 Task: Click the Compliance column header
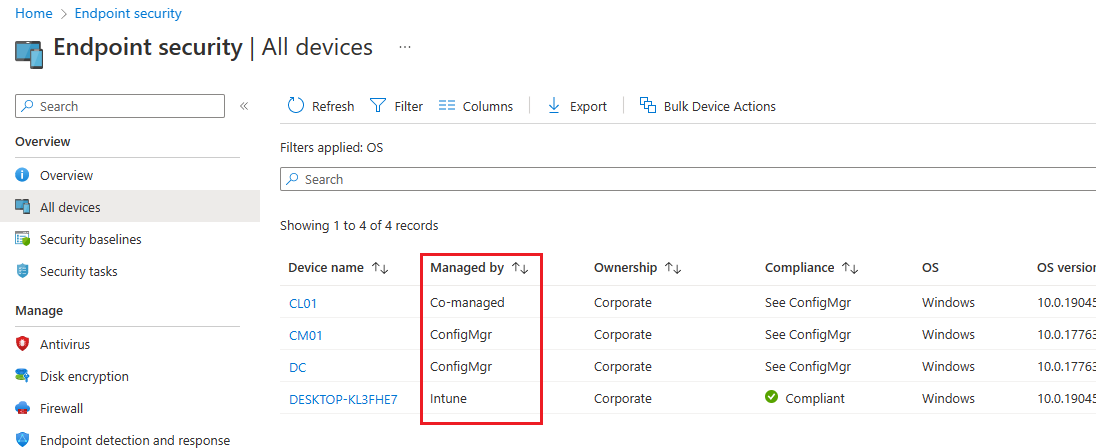coord(800,268)
